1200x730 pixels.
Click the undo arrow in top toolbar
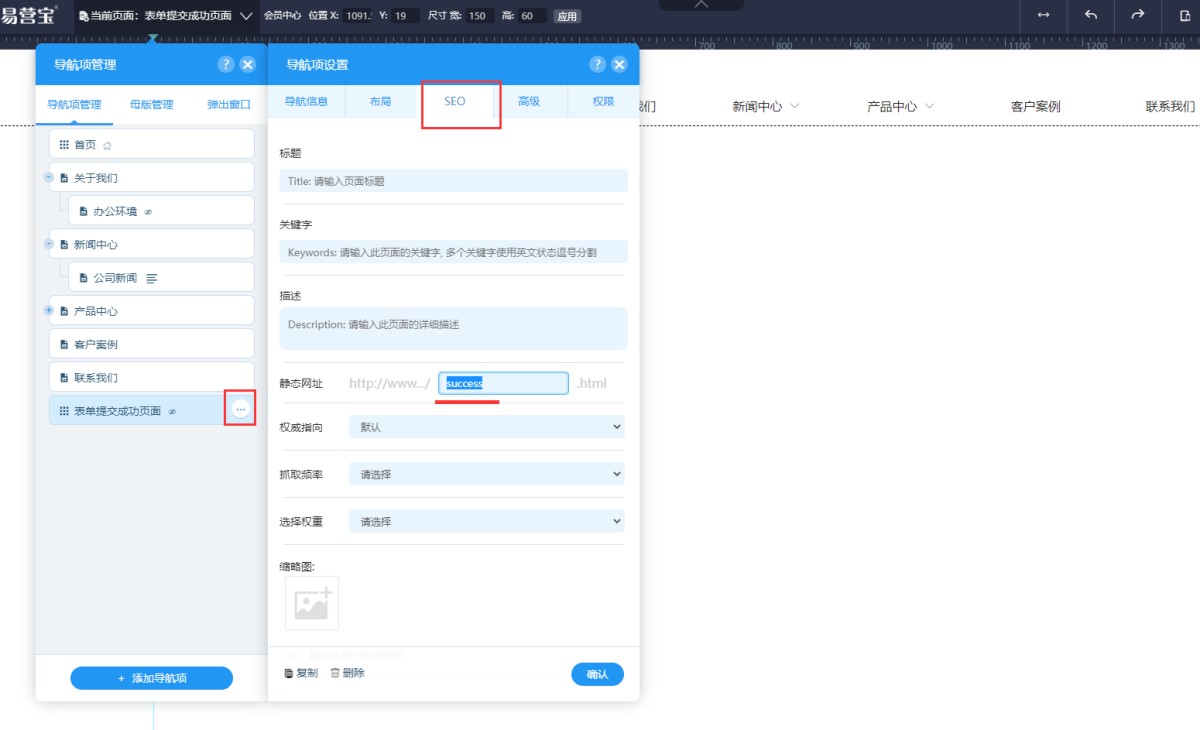(1091, 15)
